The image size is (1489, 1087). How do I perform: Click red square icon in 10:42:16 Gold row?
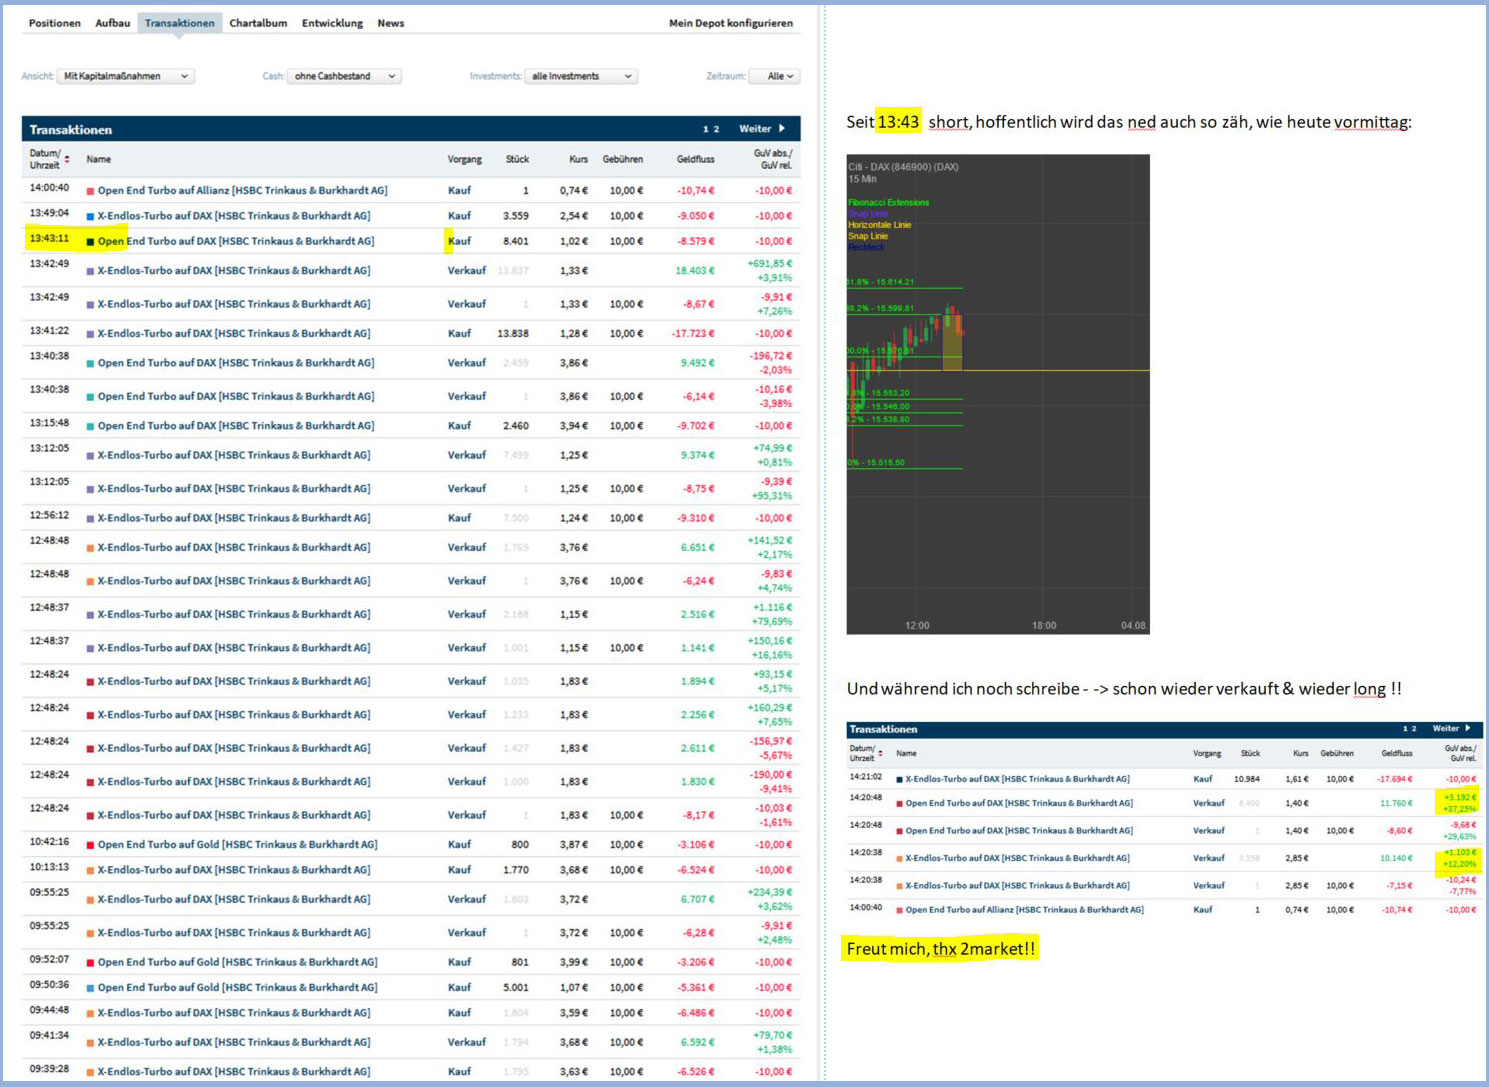90,845
